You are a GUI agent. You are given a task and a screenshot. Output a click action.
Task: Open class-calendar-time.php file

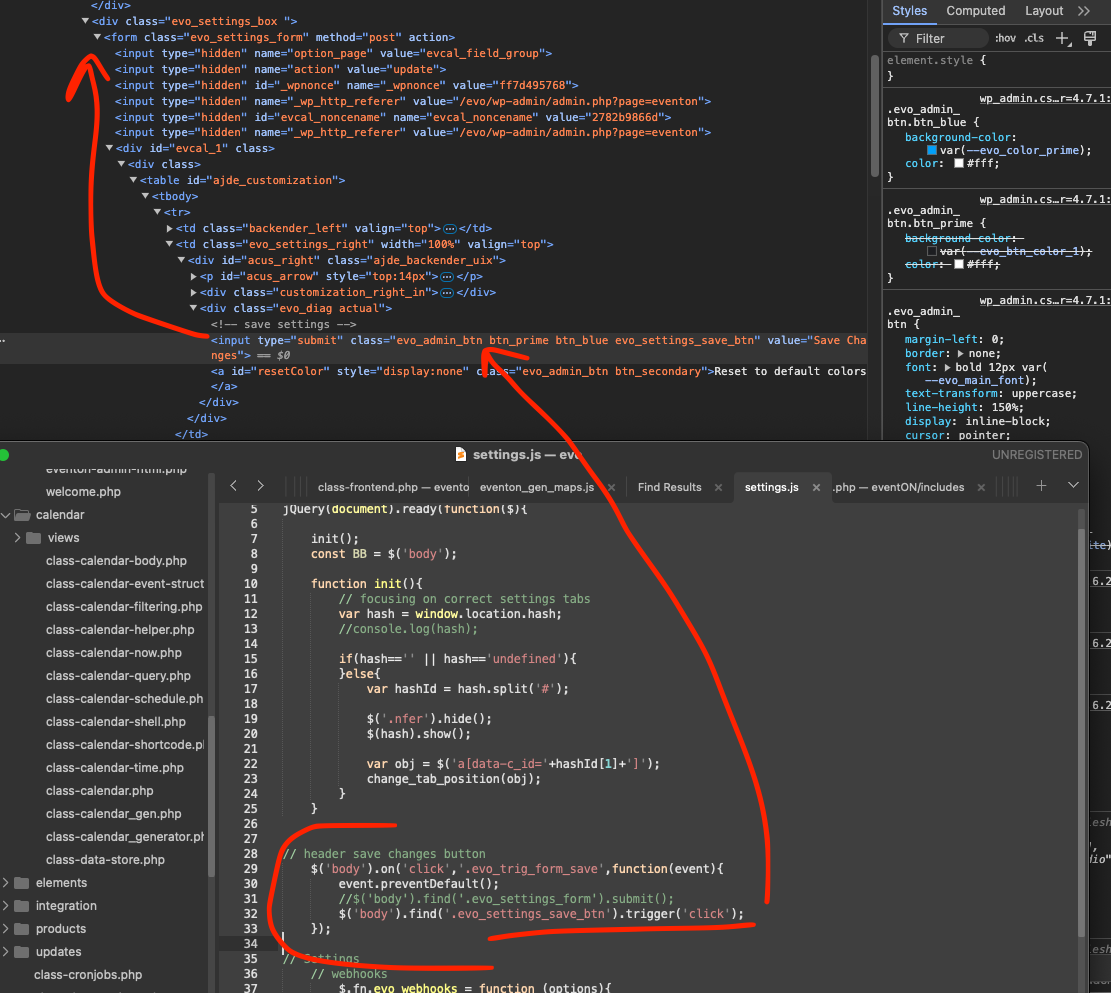pyautogui.click(x=115, y=768)
